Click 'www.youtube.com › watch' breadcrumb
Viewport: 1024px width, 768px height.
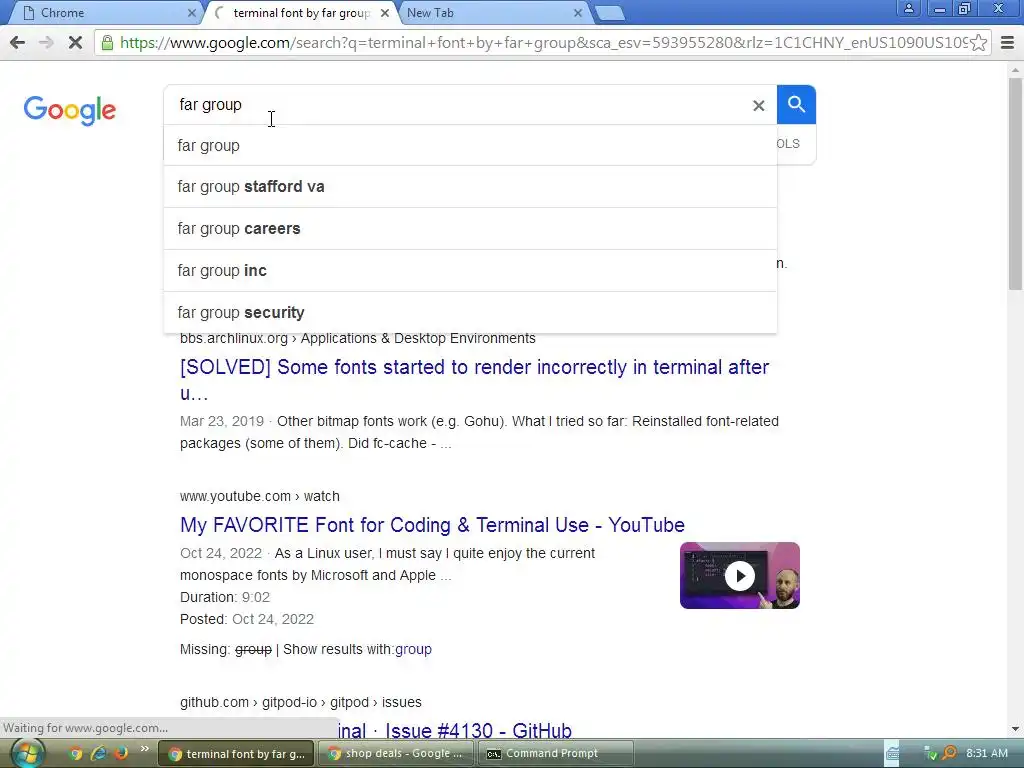(x=260, y=496)
